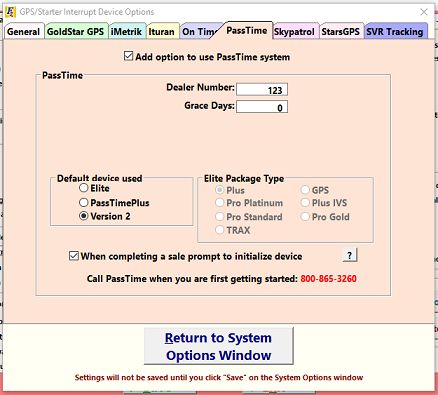
Task: Switch to the General tab
Action: [x=24, y=32]
